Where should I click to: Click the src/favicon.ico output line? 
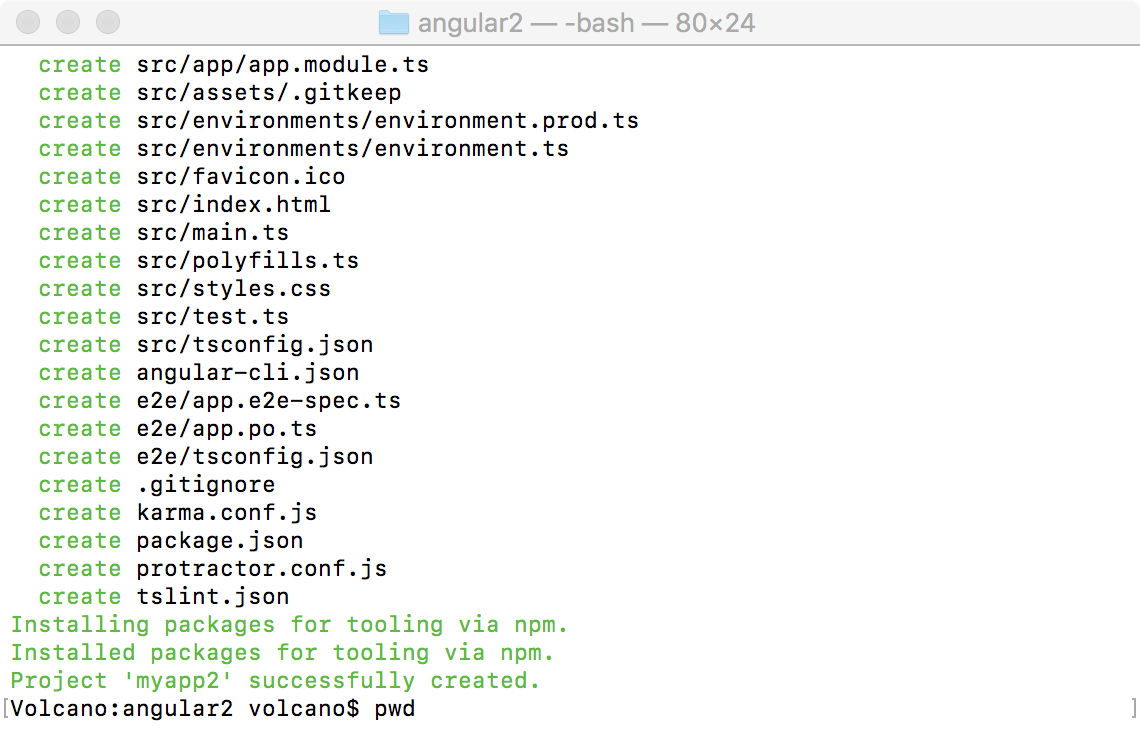click(x=240, y=177)
